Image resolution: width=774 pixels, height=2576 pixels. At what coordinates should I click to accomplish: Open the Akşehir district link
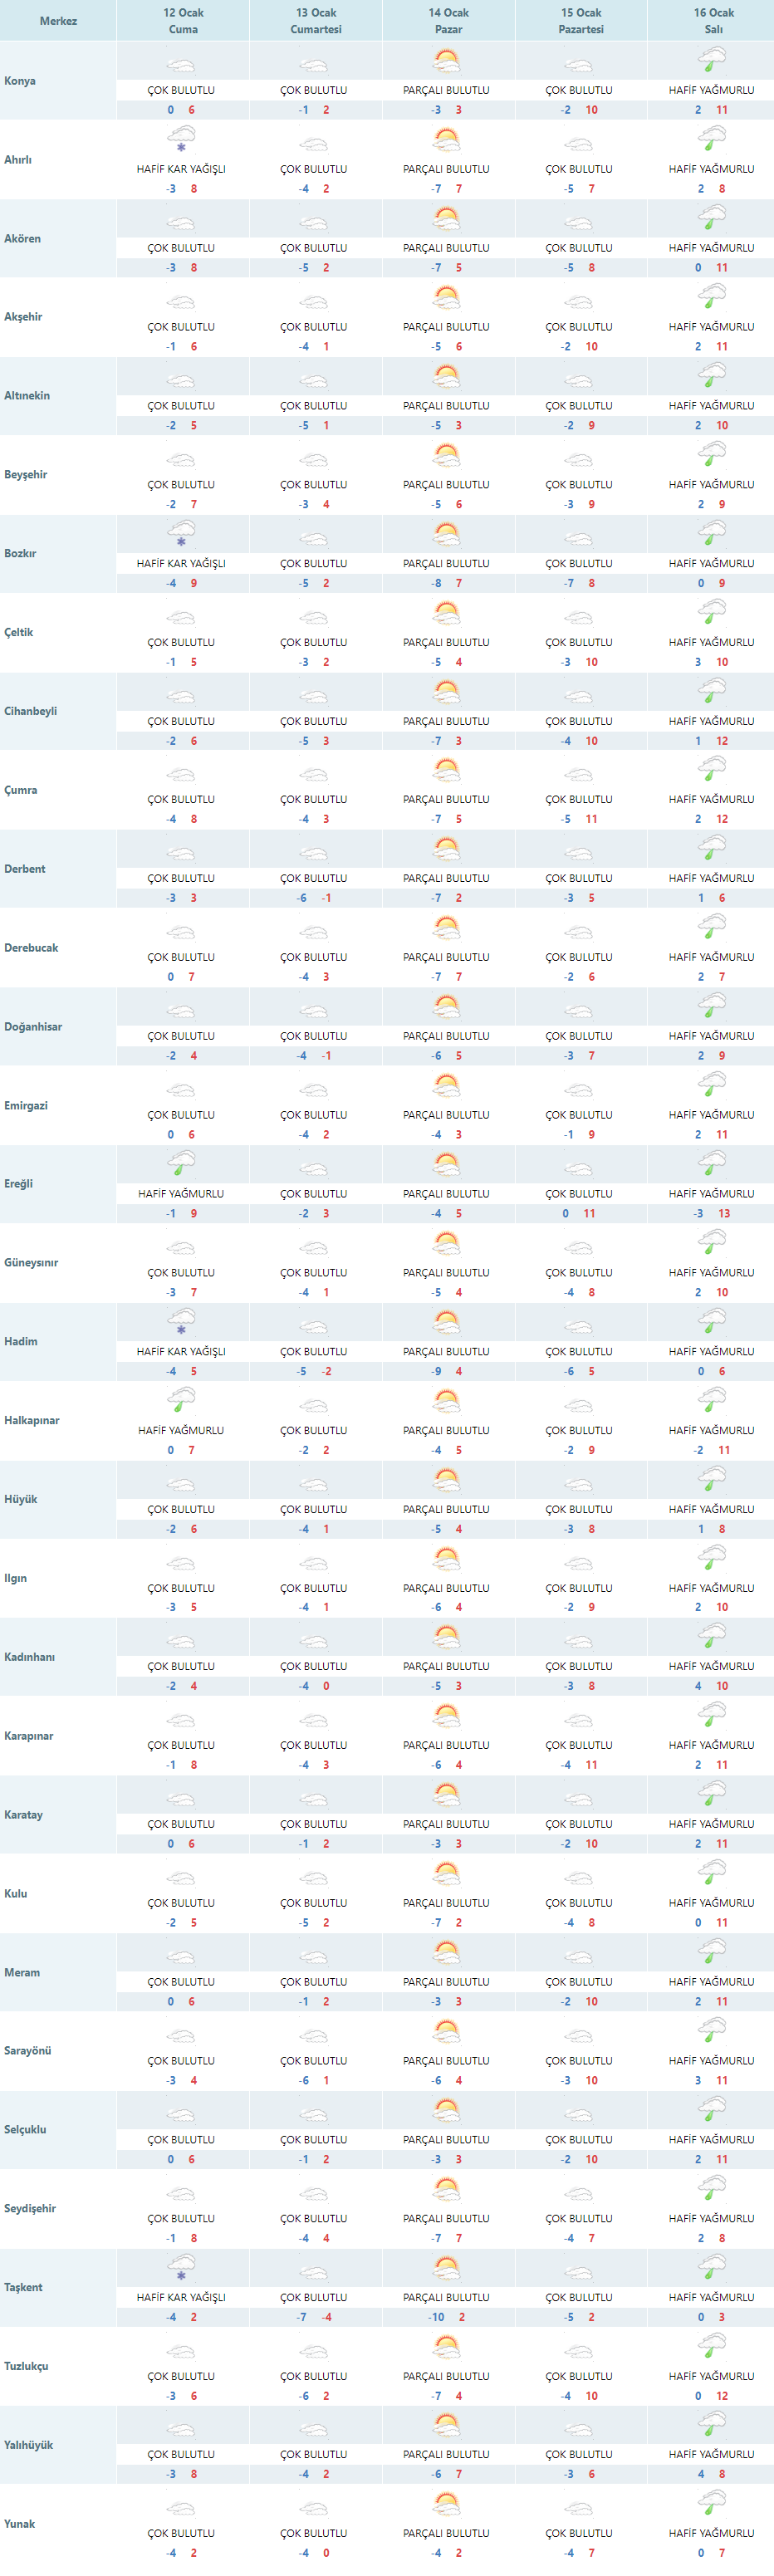(23, 317)
